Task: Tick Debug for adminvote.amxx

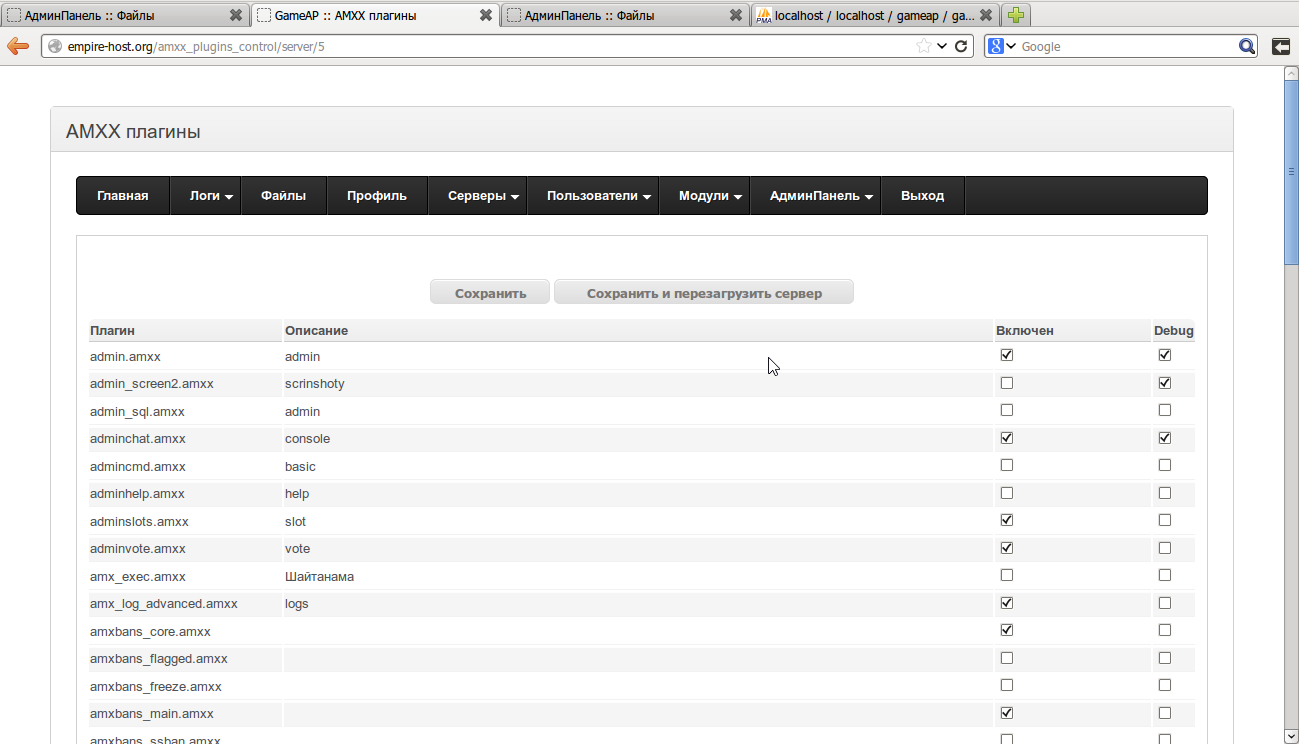Action: click(x=1165, y=548)
